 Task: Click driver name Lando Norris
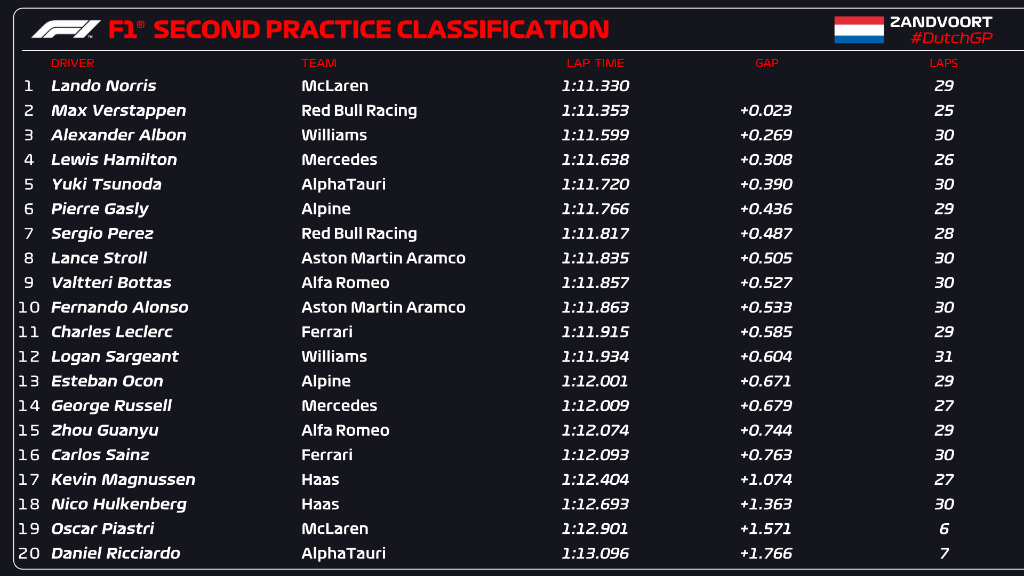(104, 86)
